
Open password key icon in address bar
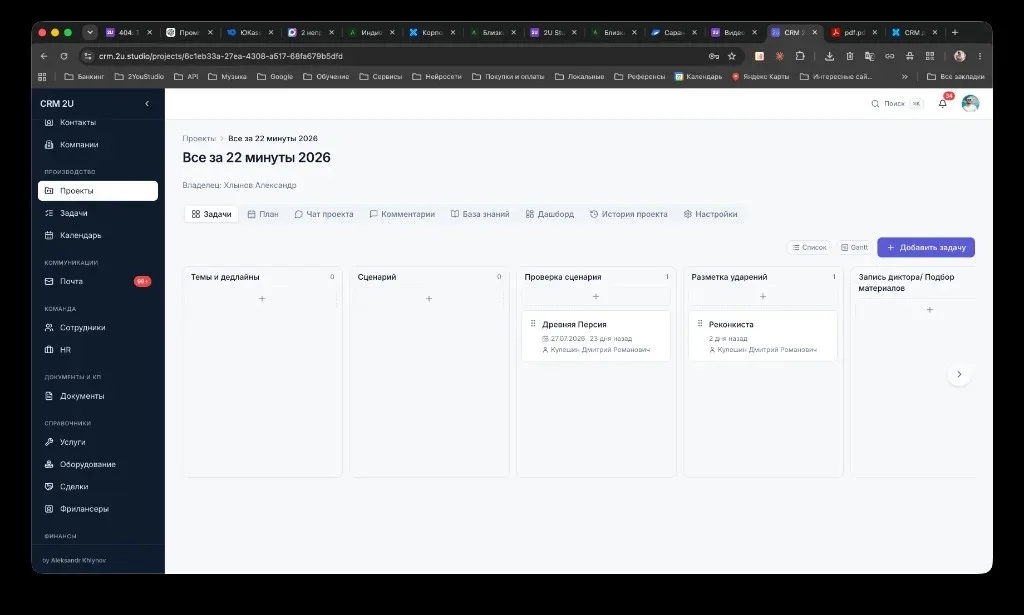(713, 56)
